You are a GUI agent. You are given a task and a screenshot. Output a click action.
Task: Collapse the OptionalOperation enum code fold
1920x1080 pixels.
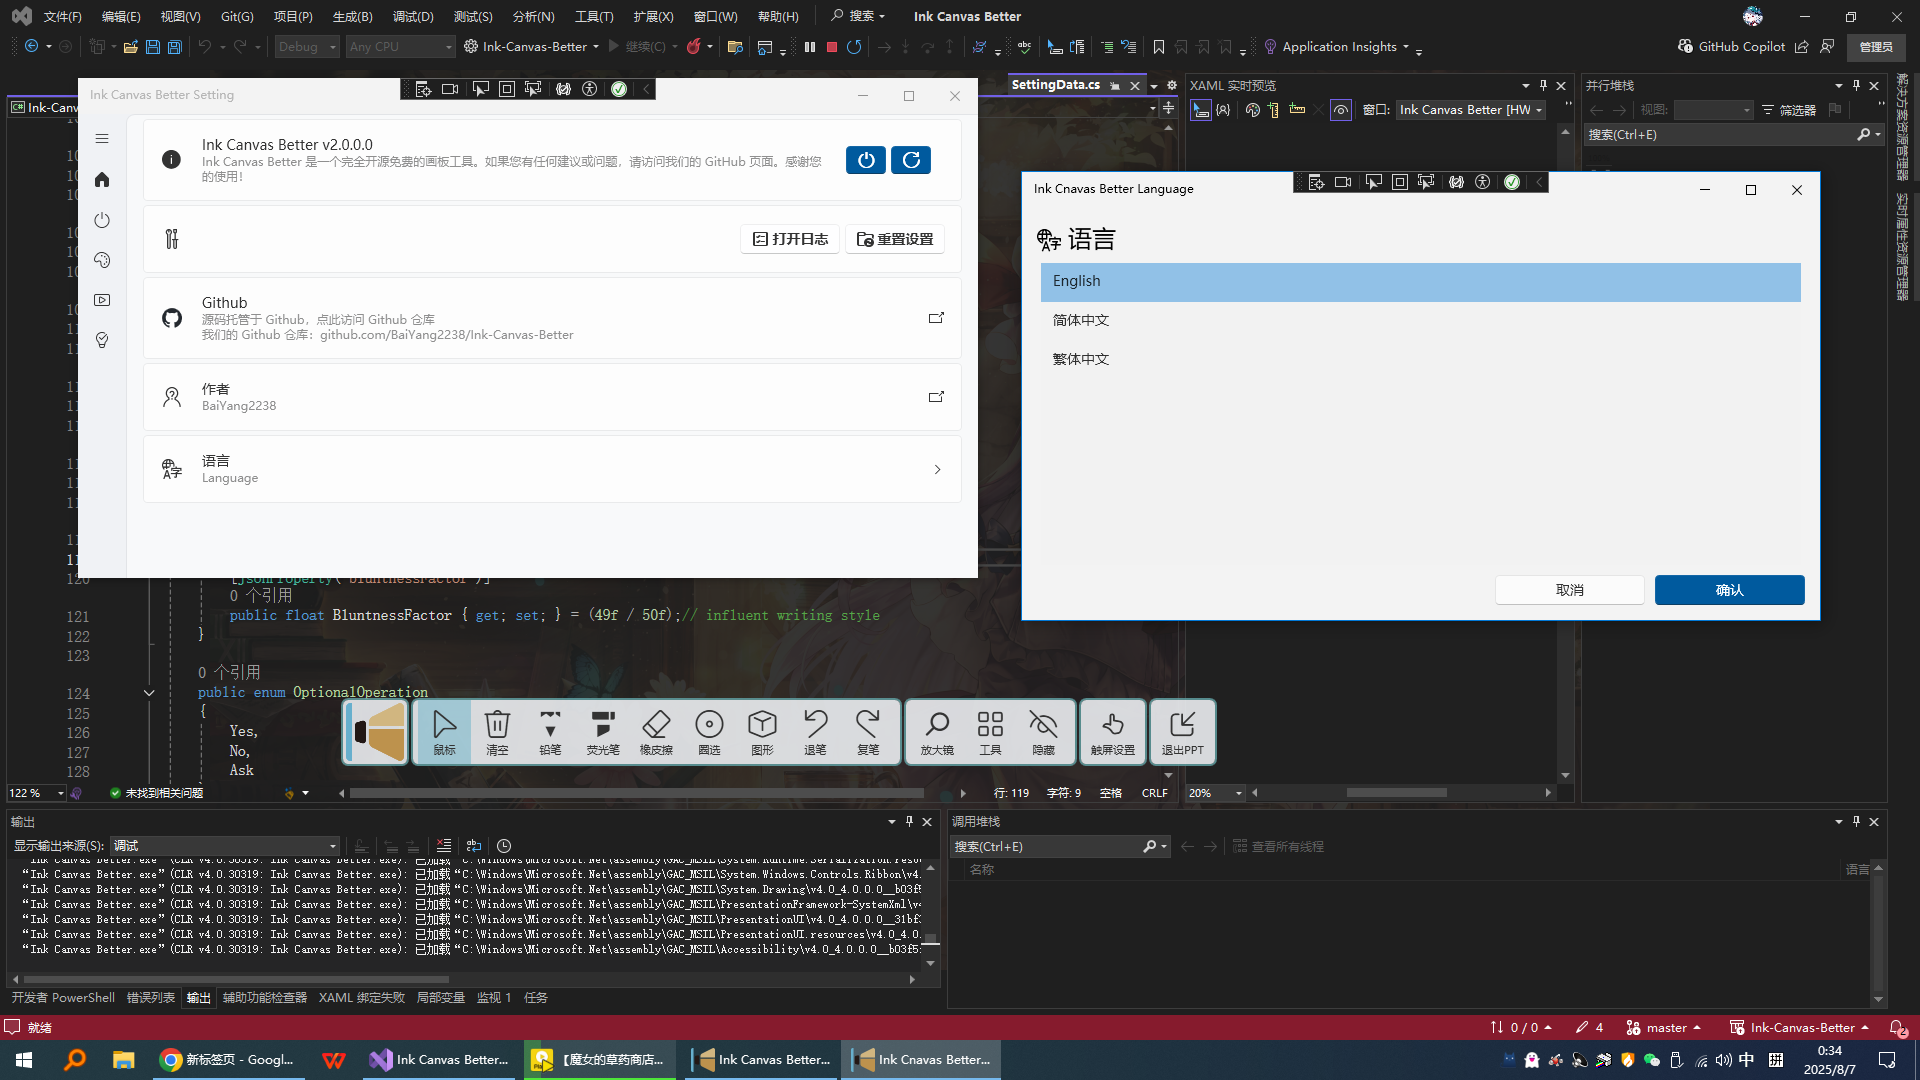point(149,693)
